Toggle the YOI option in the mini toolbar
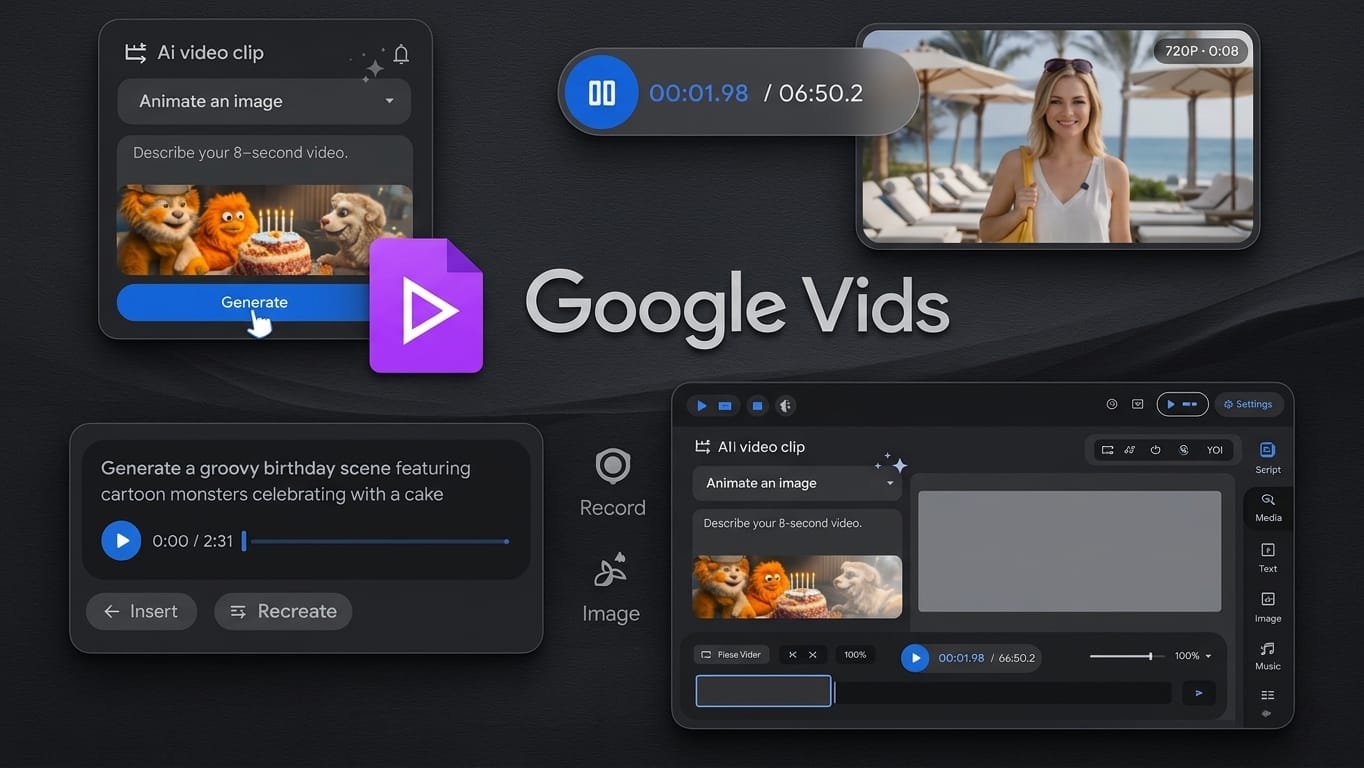Screen dimensions: 1364x768 tap(1215, 450)
